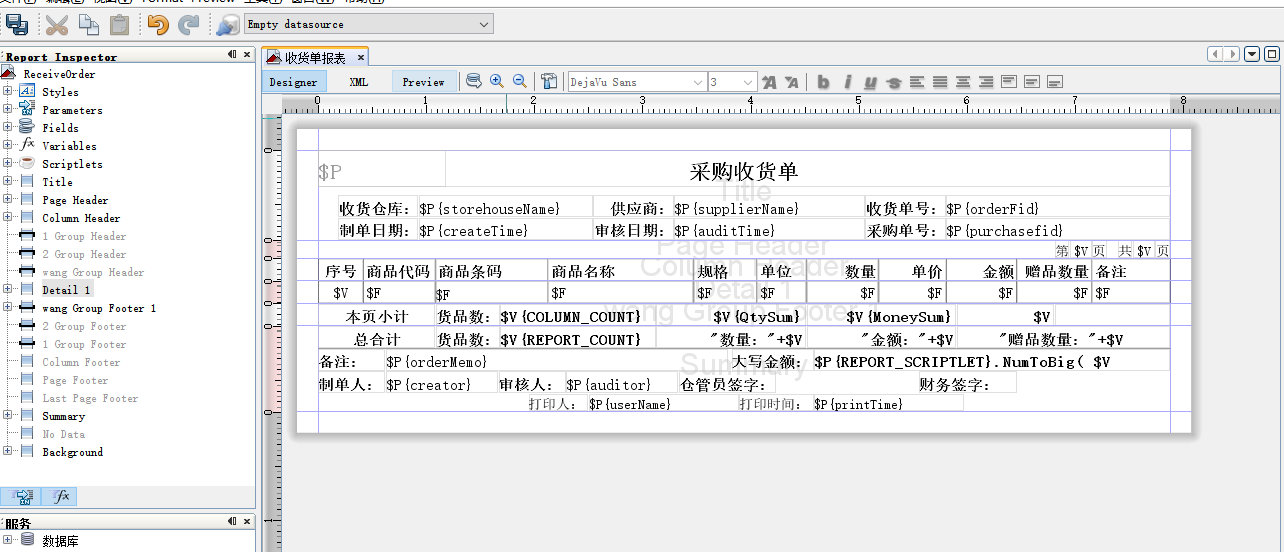The height and width of the screenshot is (552, 1284).
Task: Expand the Summary band node
Action: [8, 416]
